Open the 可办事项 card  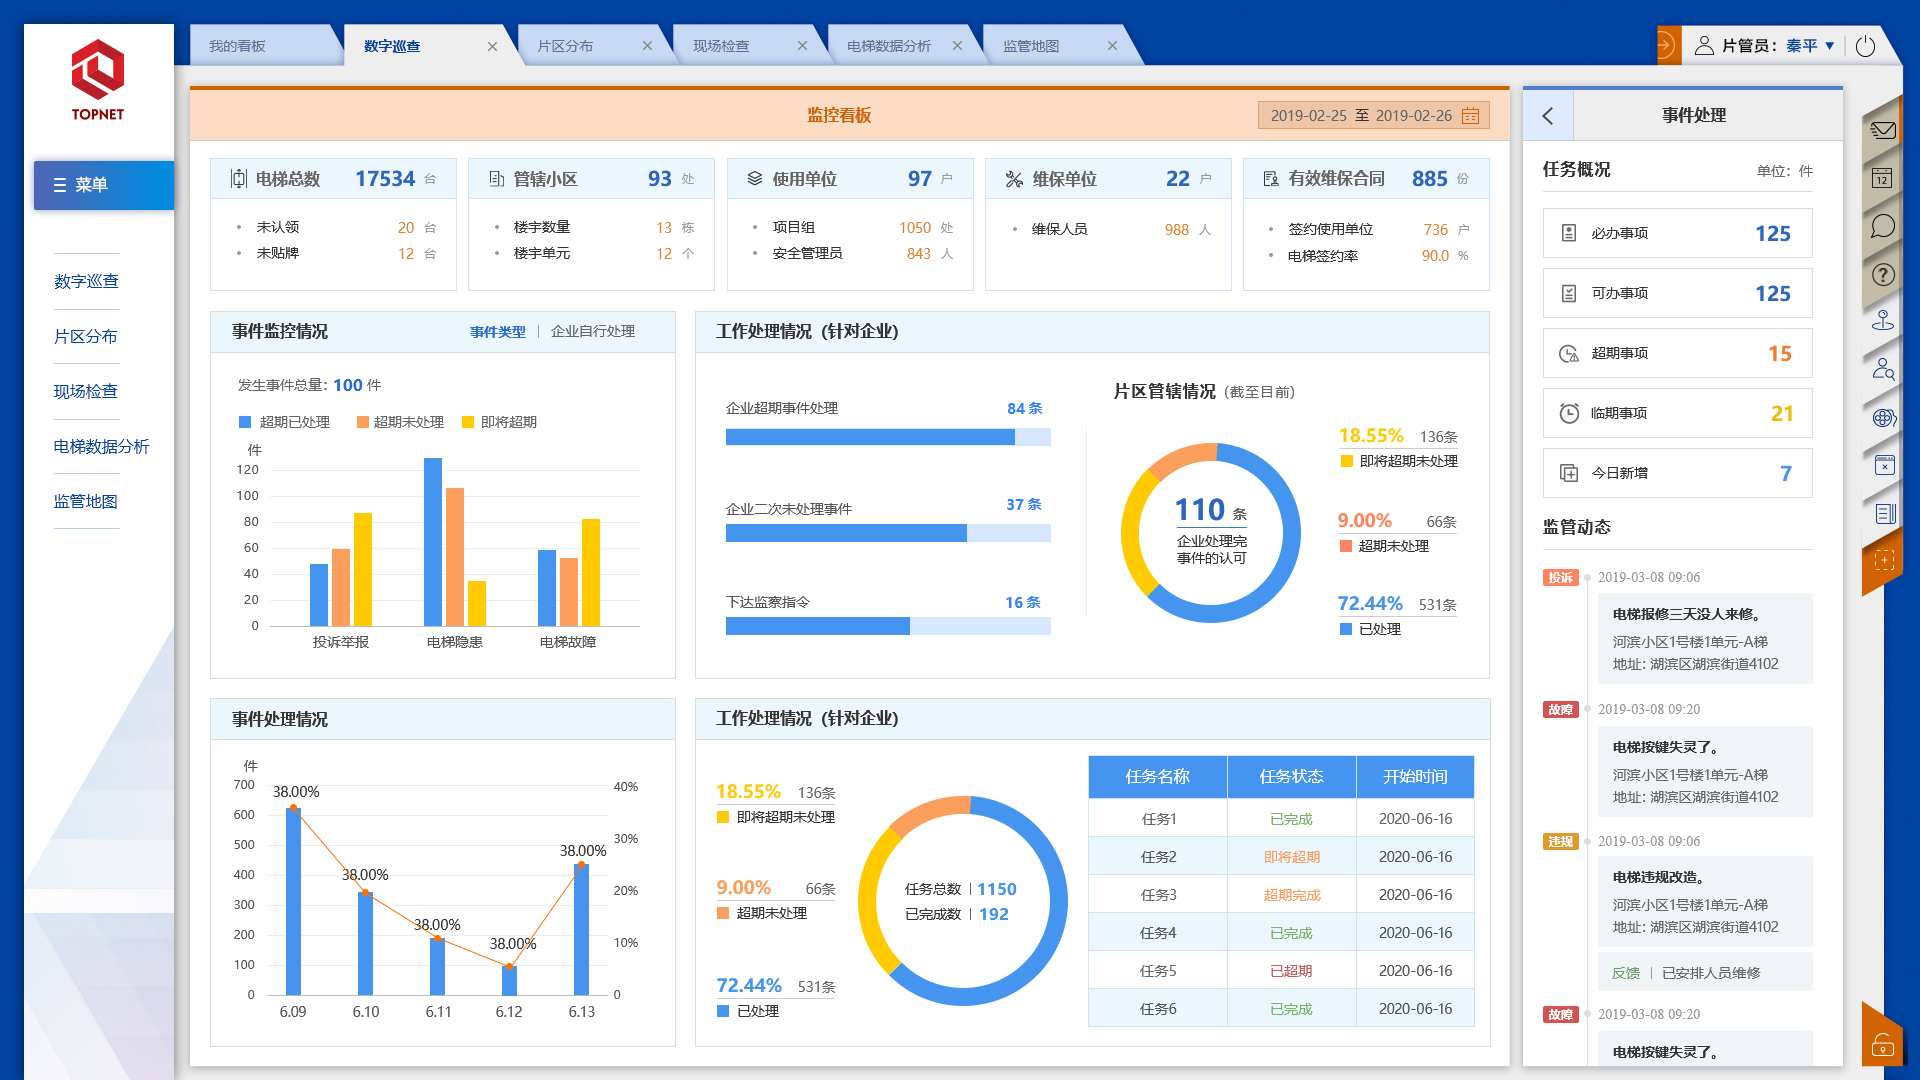click(1677, 293)
